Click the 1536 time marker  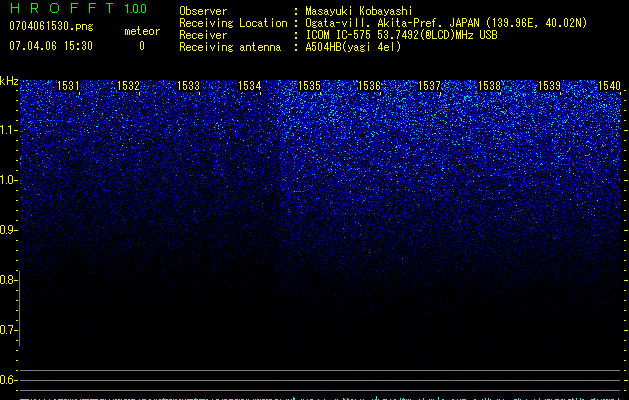(369, 86)
